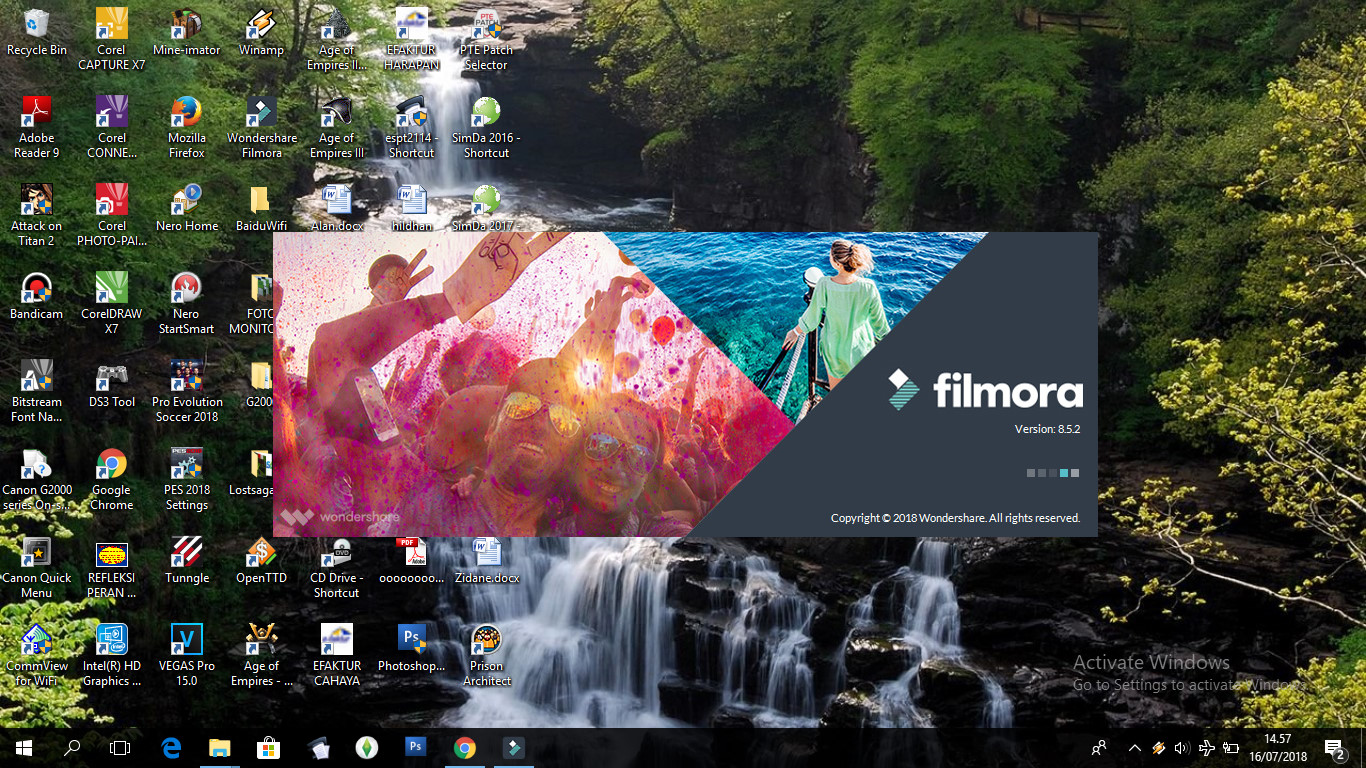This screenshot has width=1366, height=768.
Task: Switch to Photoshop on the taskbar
Action: coord(415,748)
